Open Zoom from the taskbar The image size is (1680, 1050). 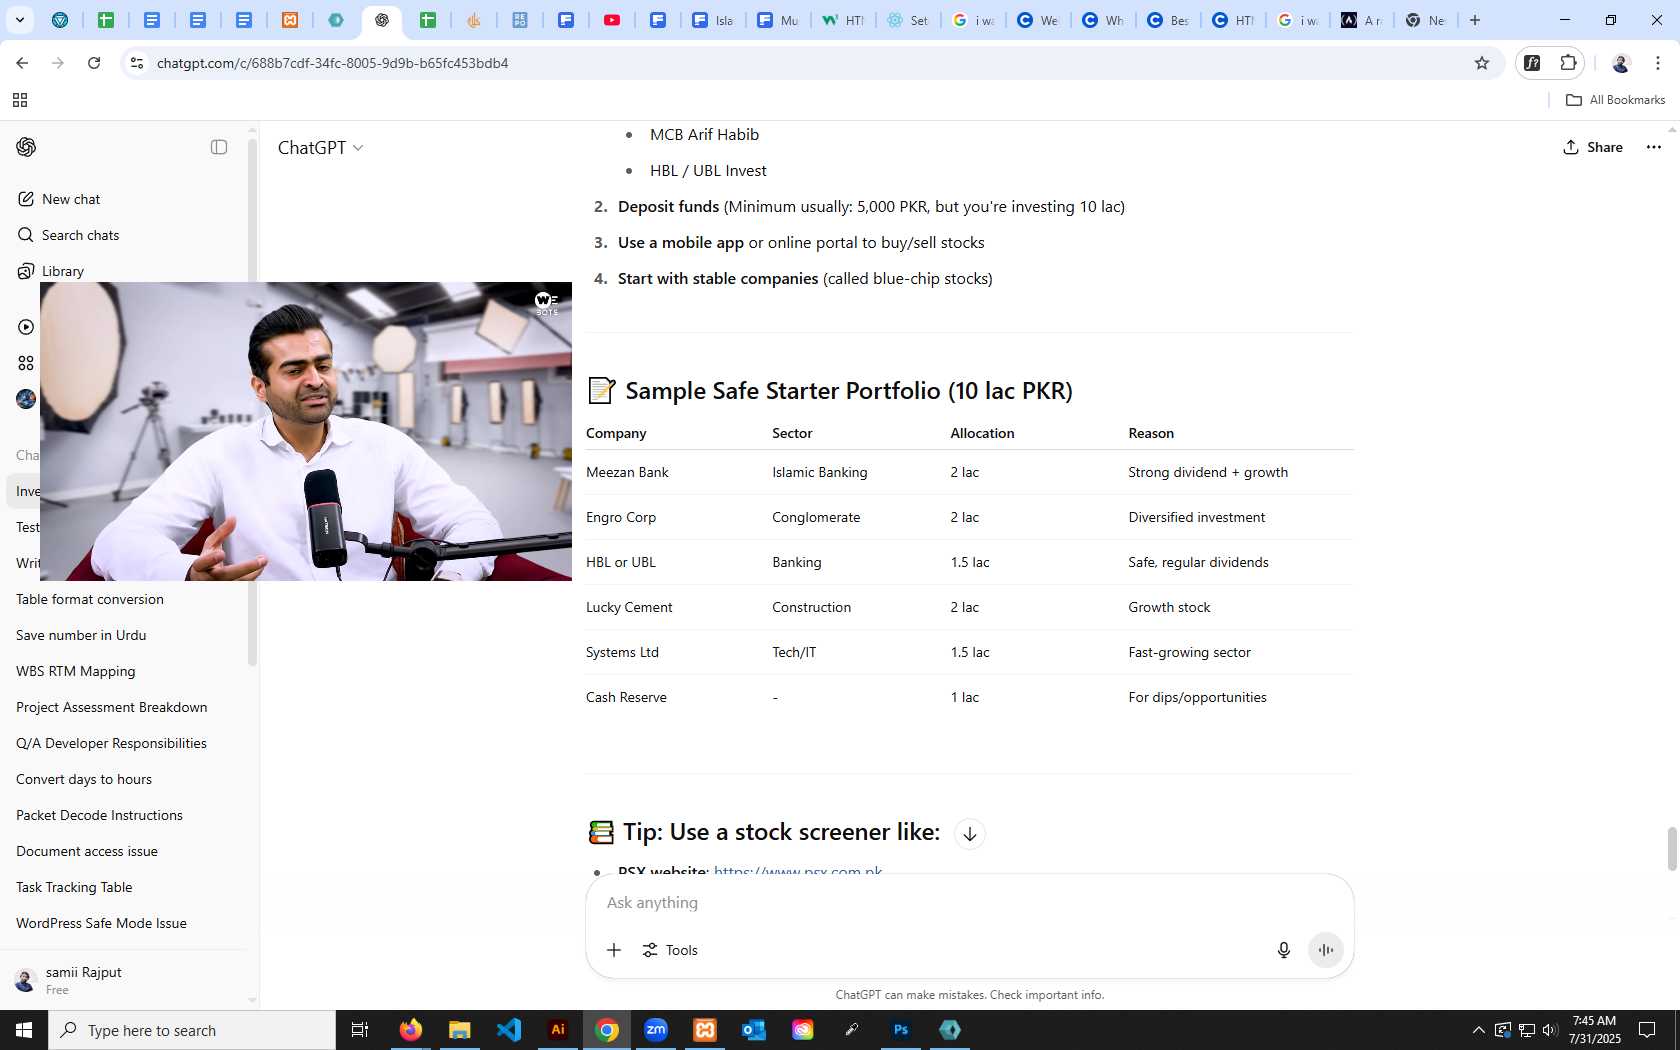click(x=656, y=1030)
